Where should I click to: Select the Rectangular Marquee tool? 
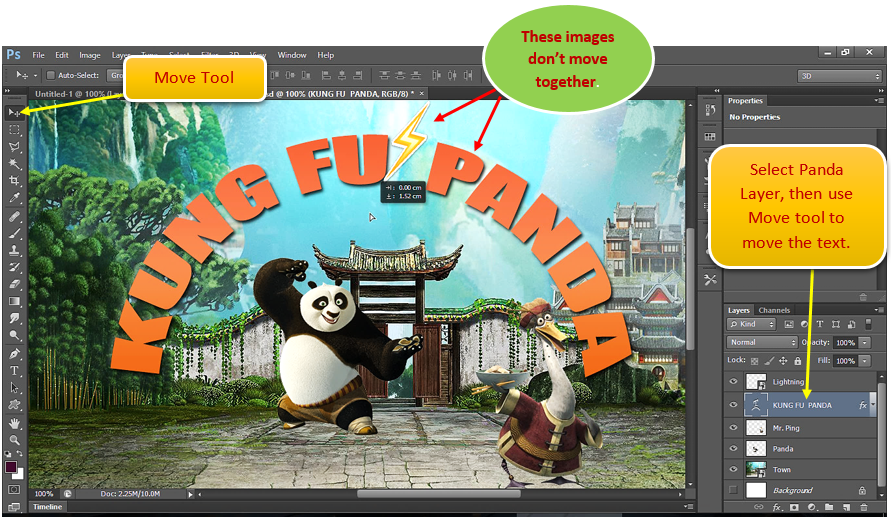14,130
